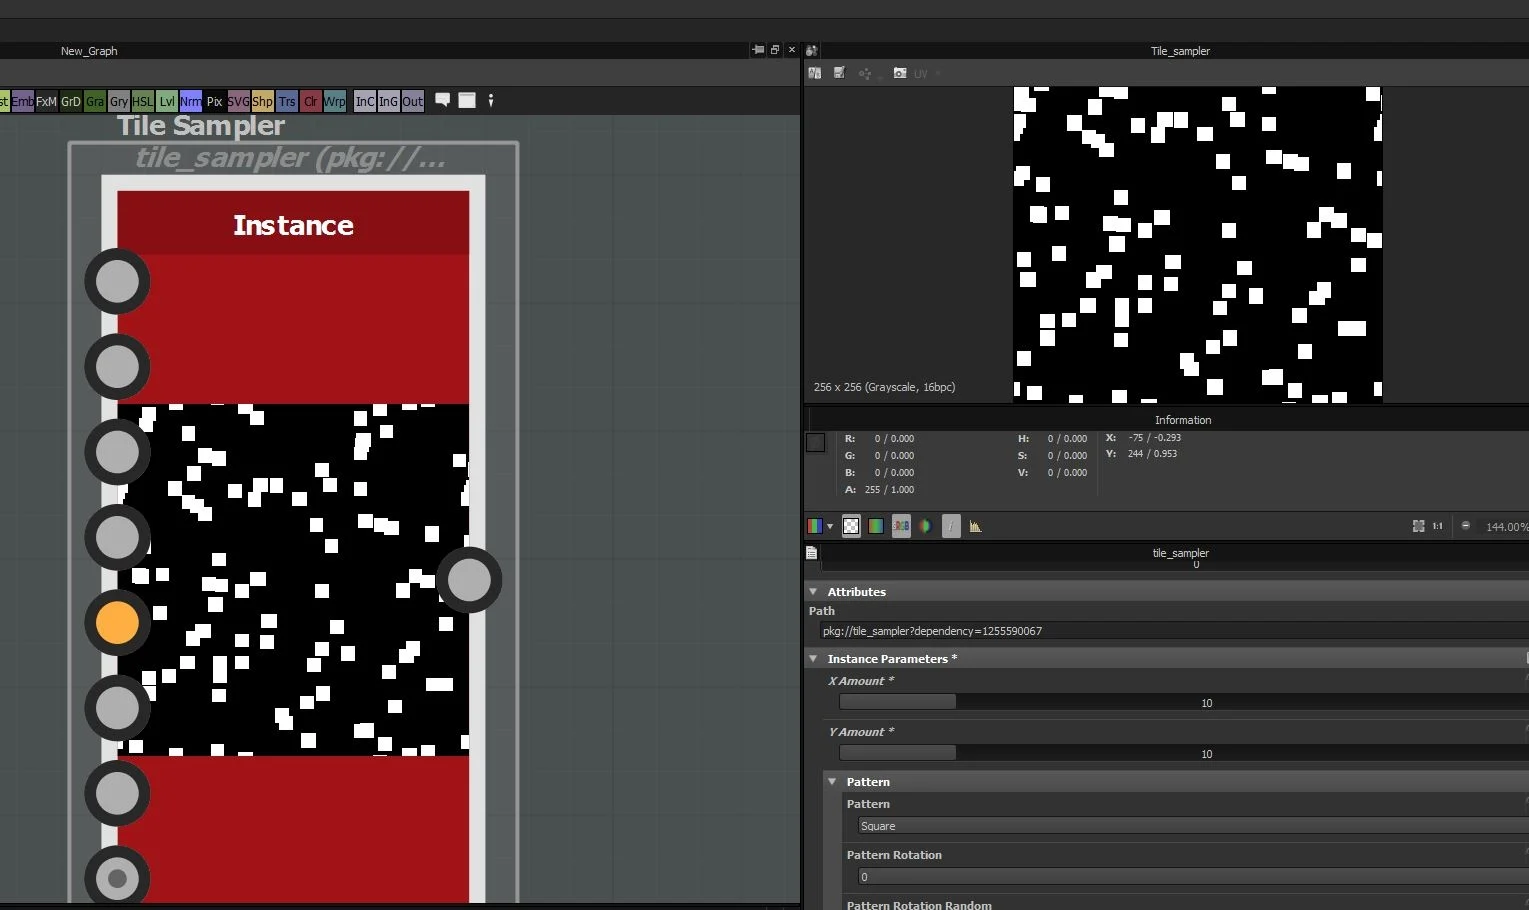1529x910 pixels.
Task: Click the Tile_sampler 2D view title
Action: tap(1180, 51)
